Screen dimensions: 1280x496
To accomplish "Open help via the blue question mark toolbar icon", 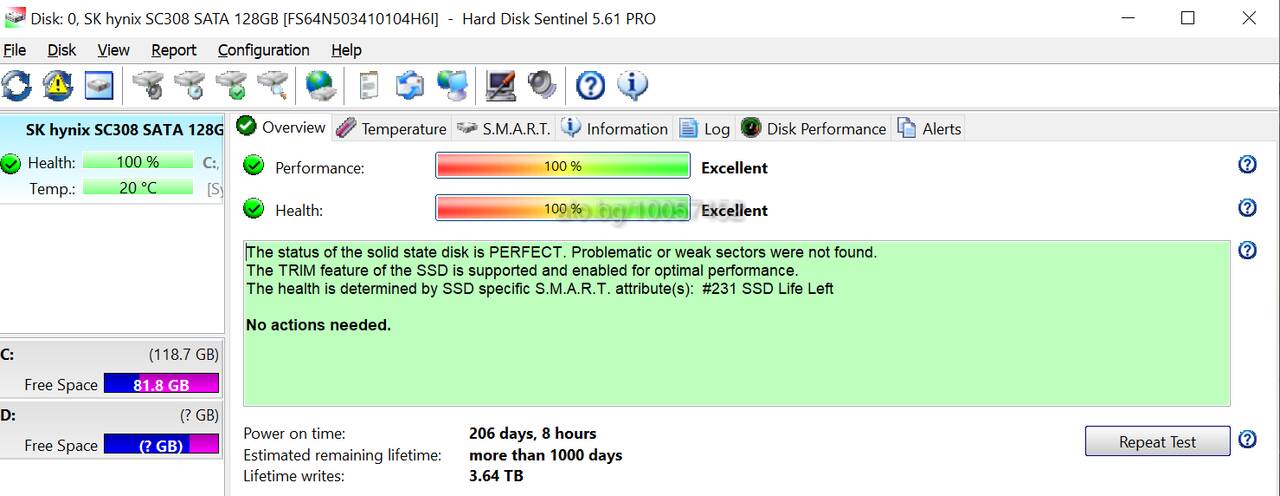I will (591, 86).
